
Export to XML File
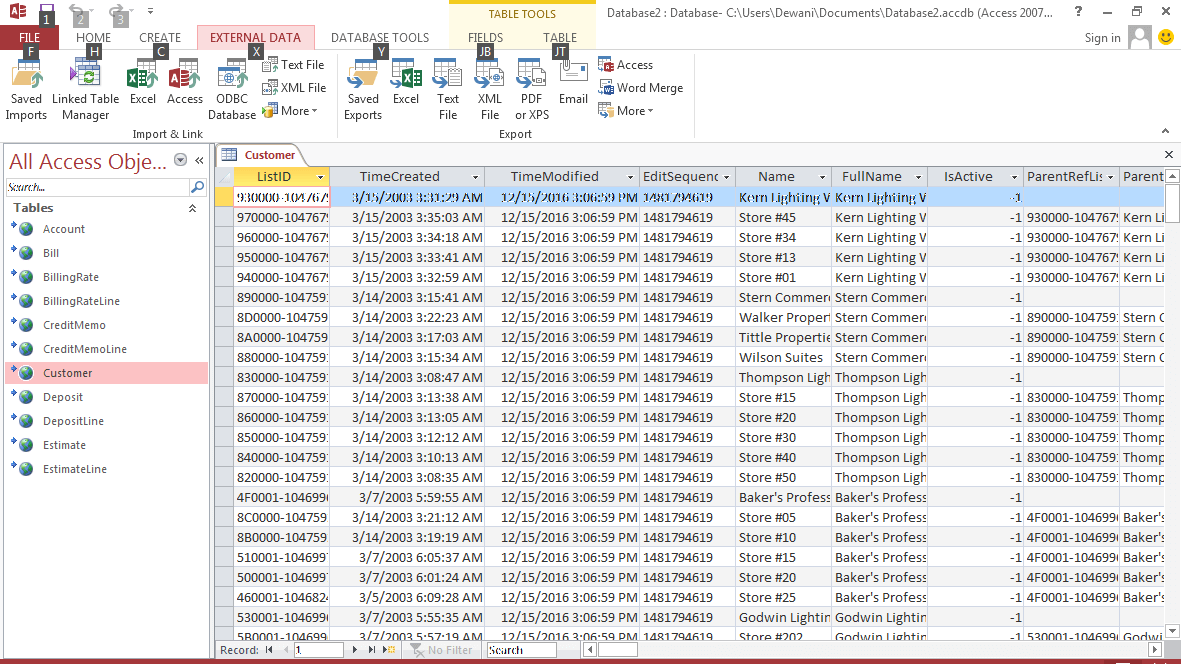tap(490, 89)
